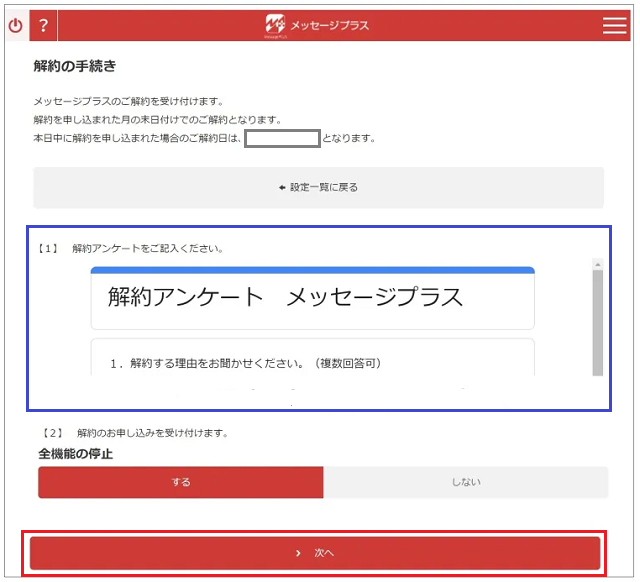Viewport: 640px width, 582px height.
Task: Click the 次へ button
Action: [315, 553]
